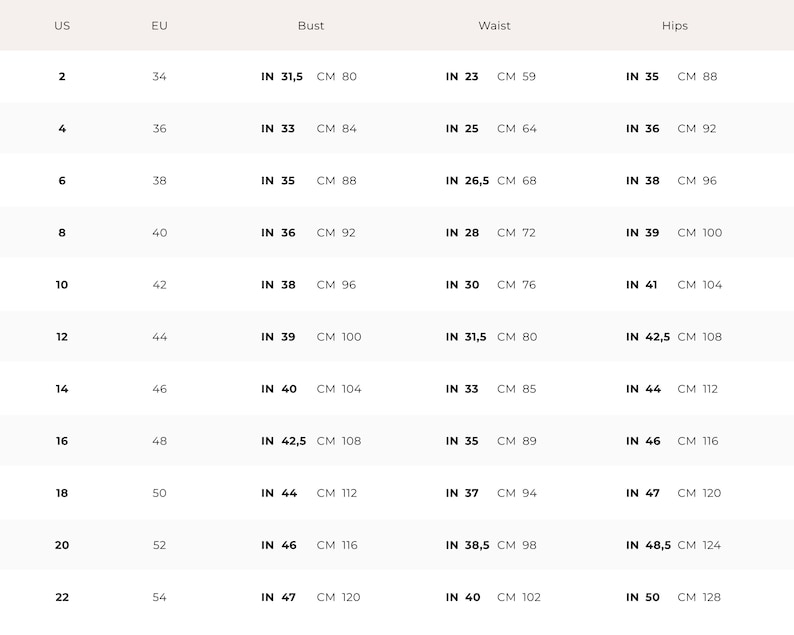Select waist value IN 38,5

(467, 545)
